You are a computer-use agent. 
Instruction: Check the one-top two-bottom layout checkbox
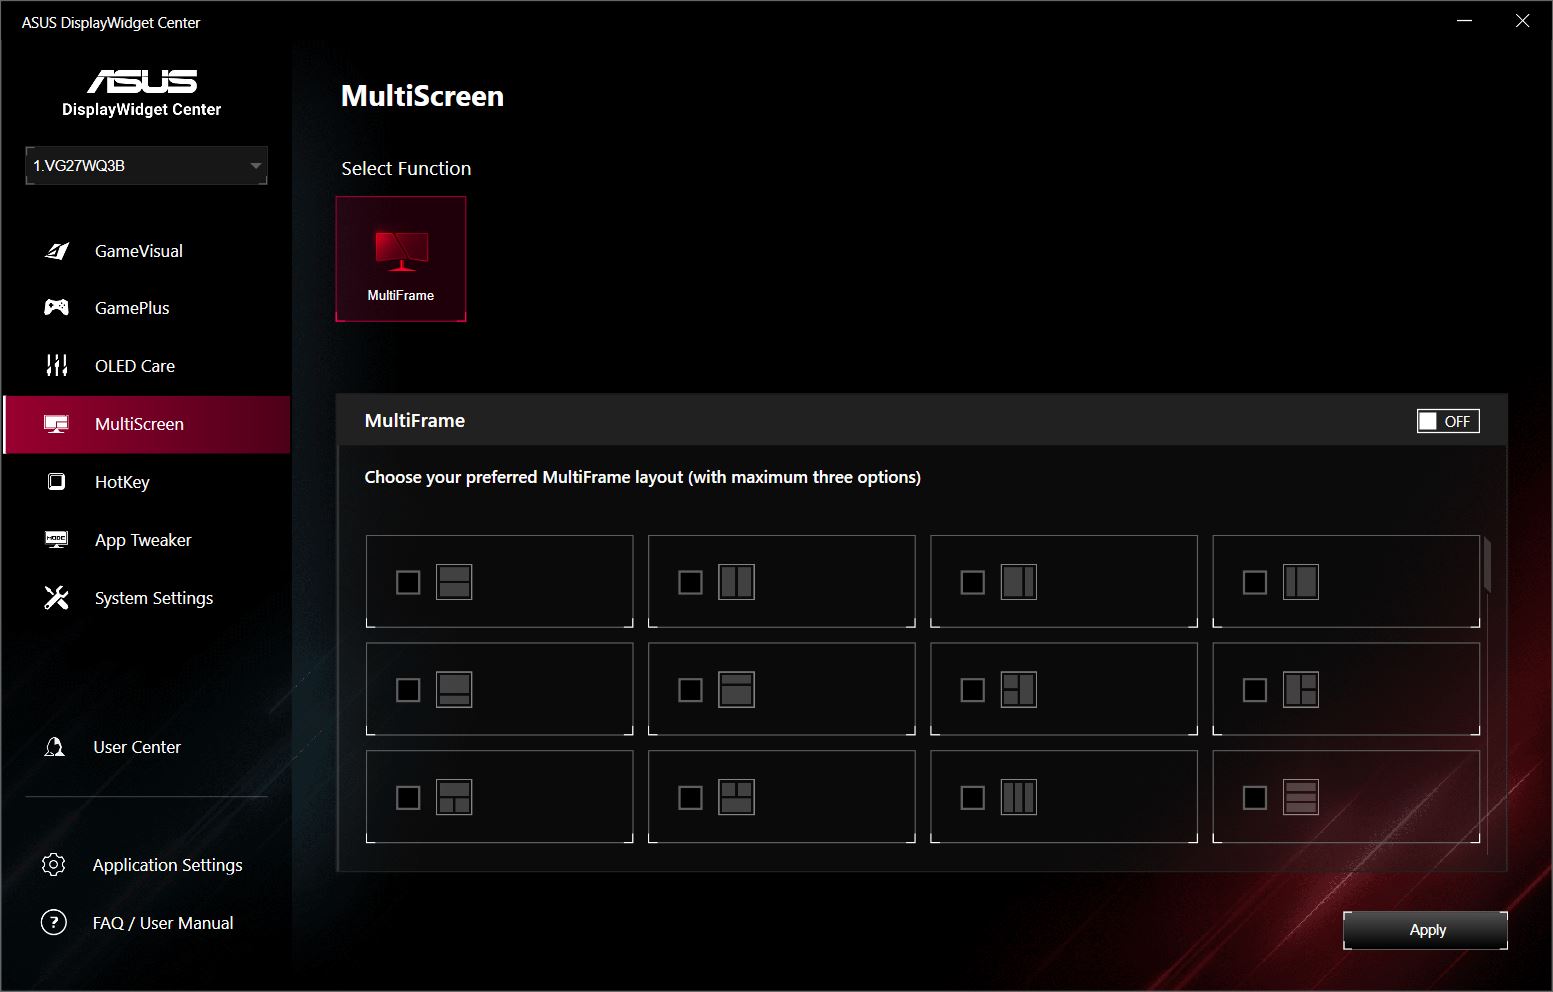coord(408,798)
